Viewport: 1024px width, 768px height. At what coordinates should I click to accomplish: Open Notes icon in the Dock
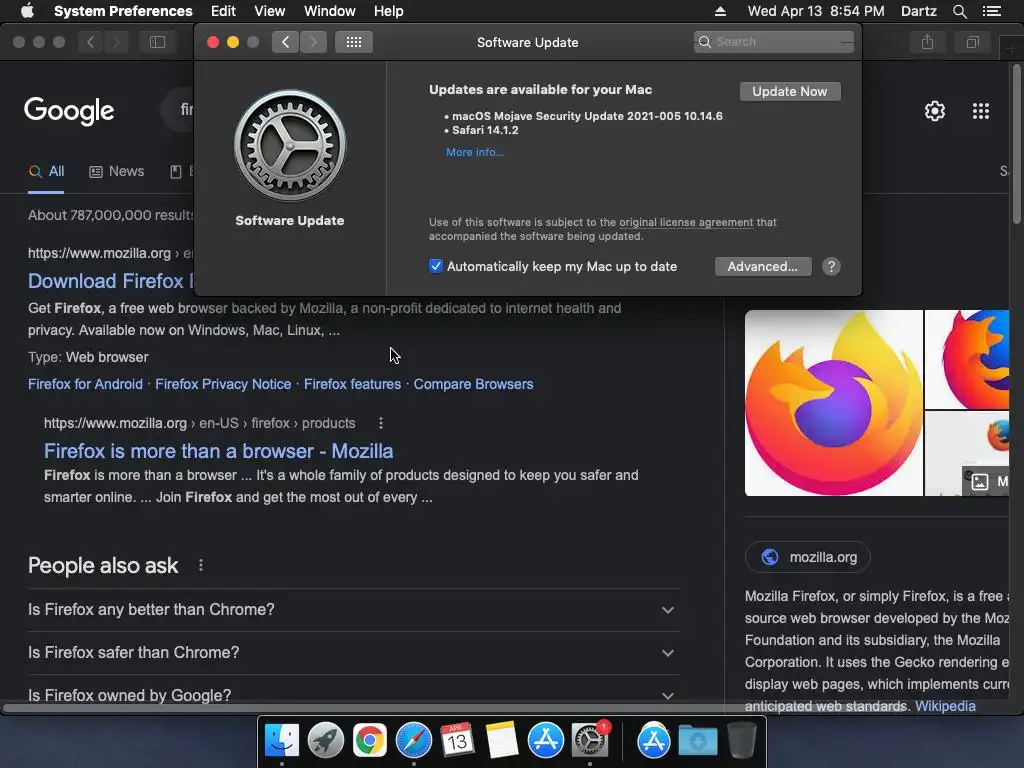[x=502, y=740]
